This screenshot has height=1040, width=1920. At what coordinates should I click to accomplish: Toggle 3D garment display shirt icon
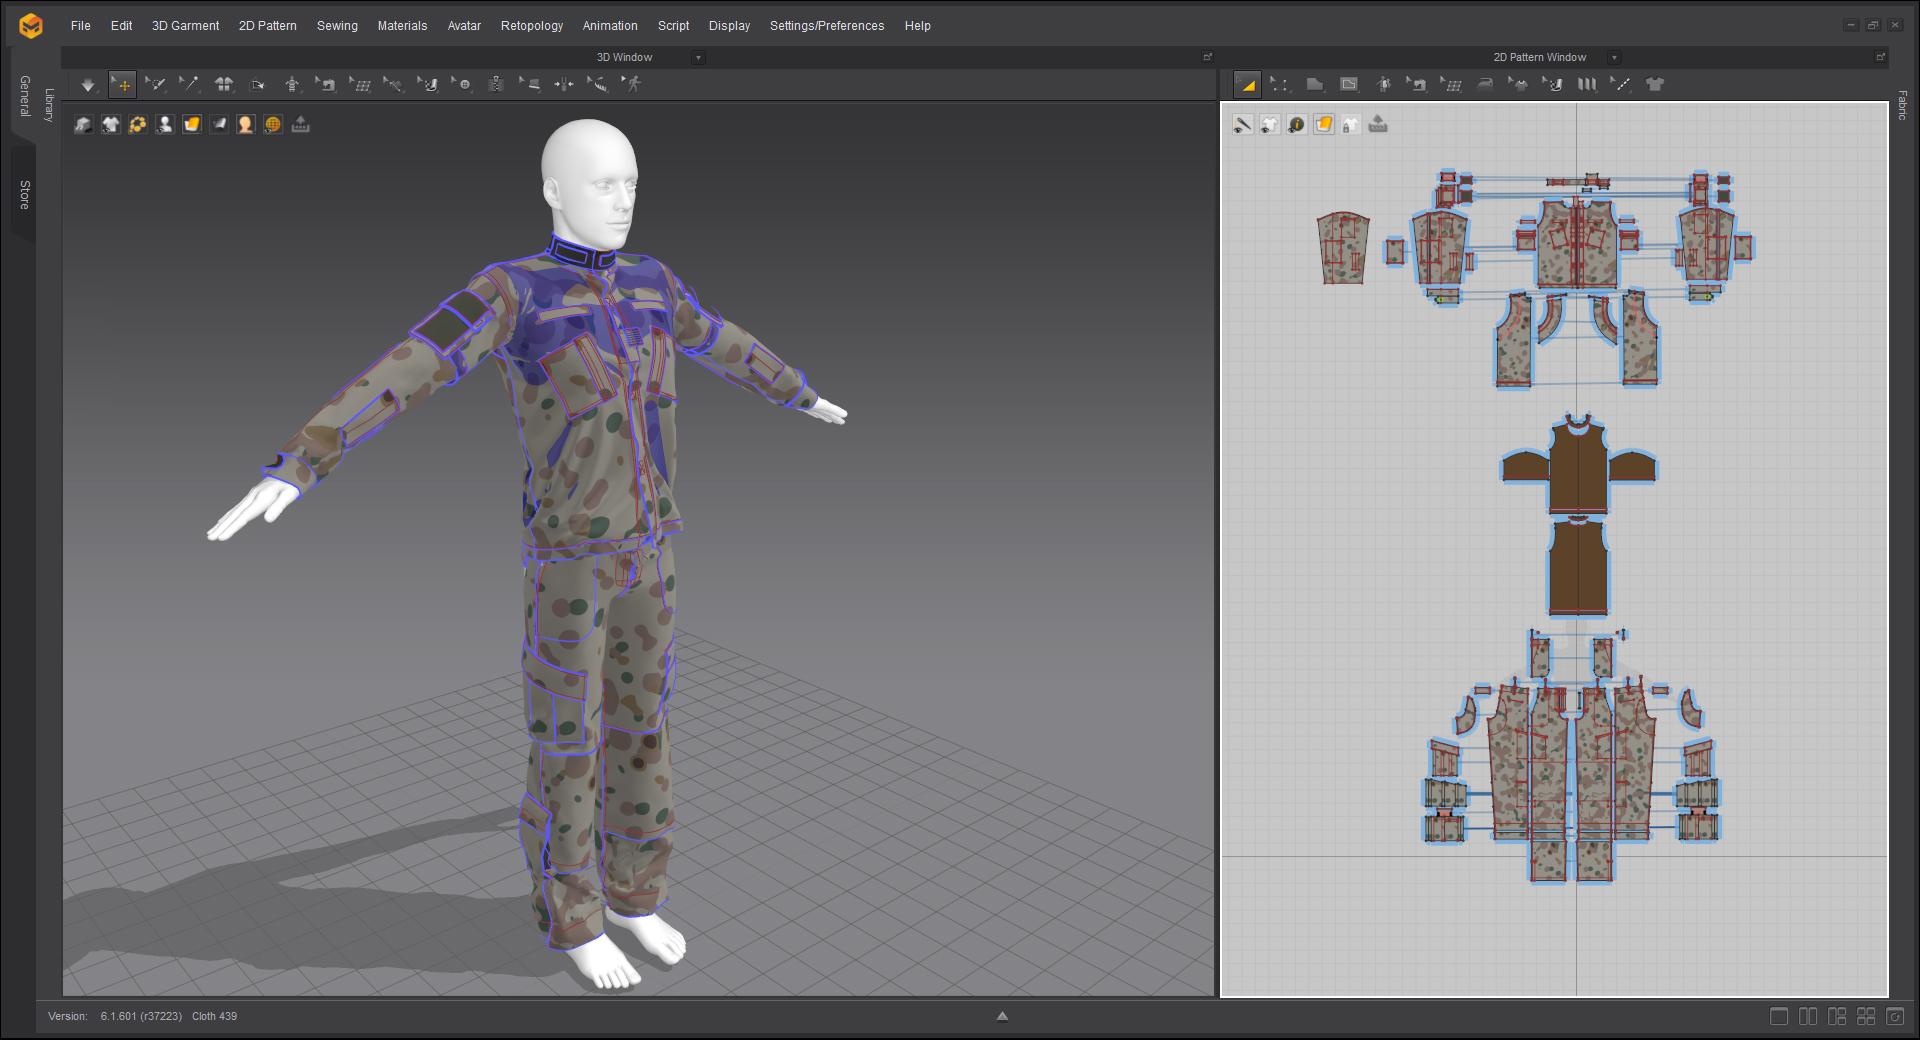coord(111,125)
